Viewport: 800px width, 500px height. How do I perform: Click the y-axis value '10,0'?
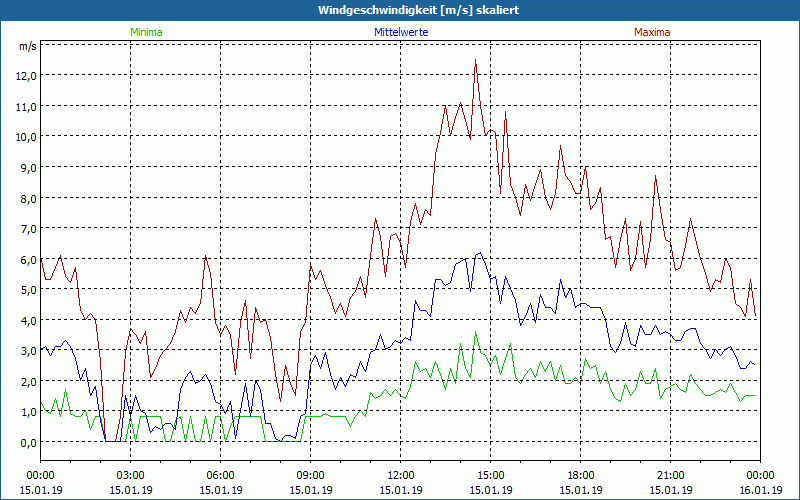coord(27,137)
